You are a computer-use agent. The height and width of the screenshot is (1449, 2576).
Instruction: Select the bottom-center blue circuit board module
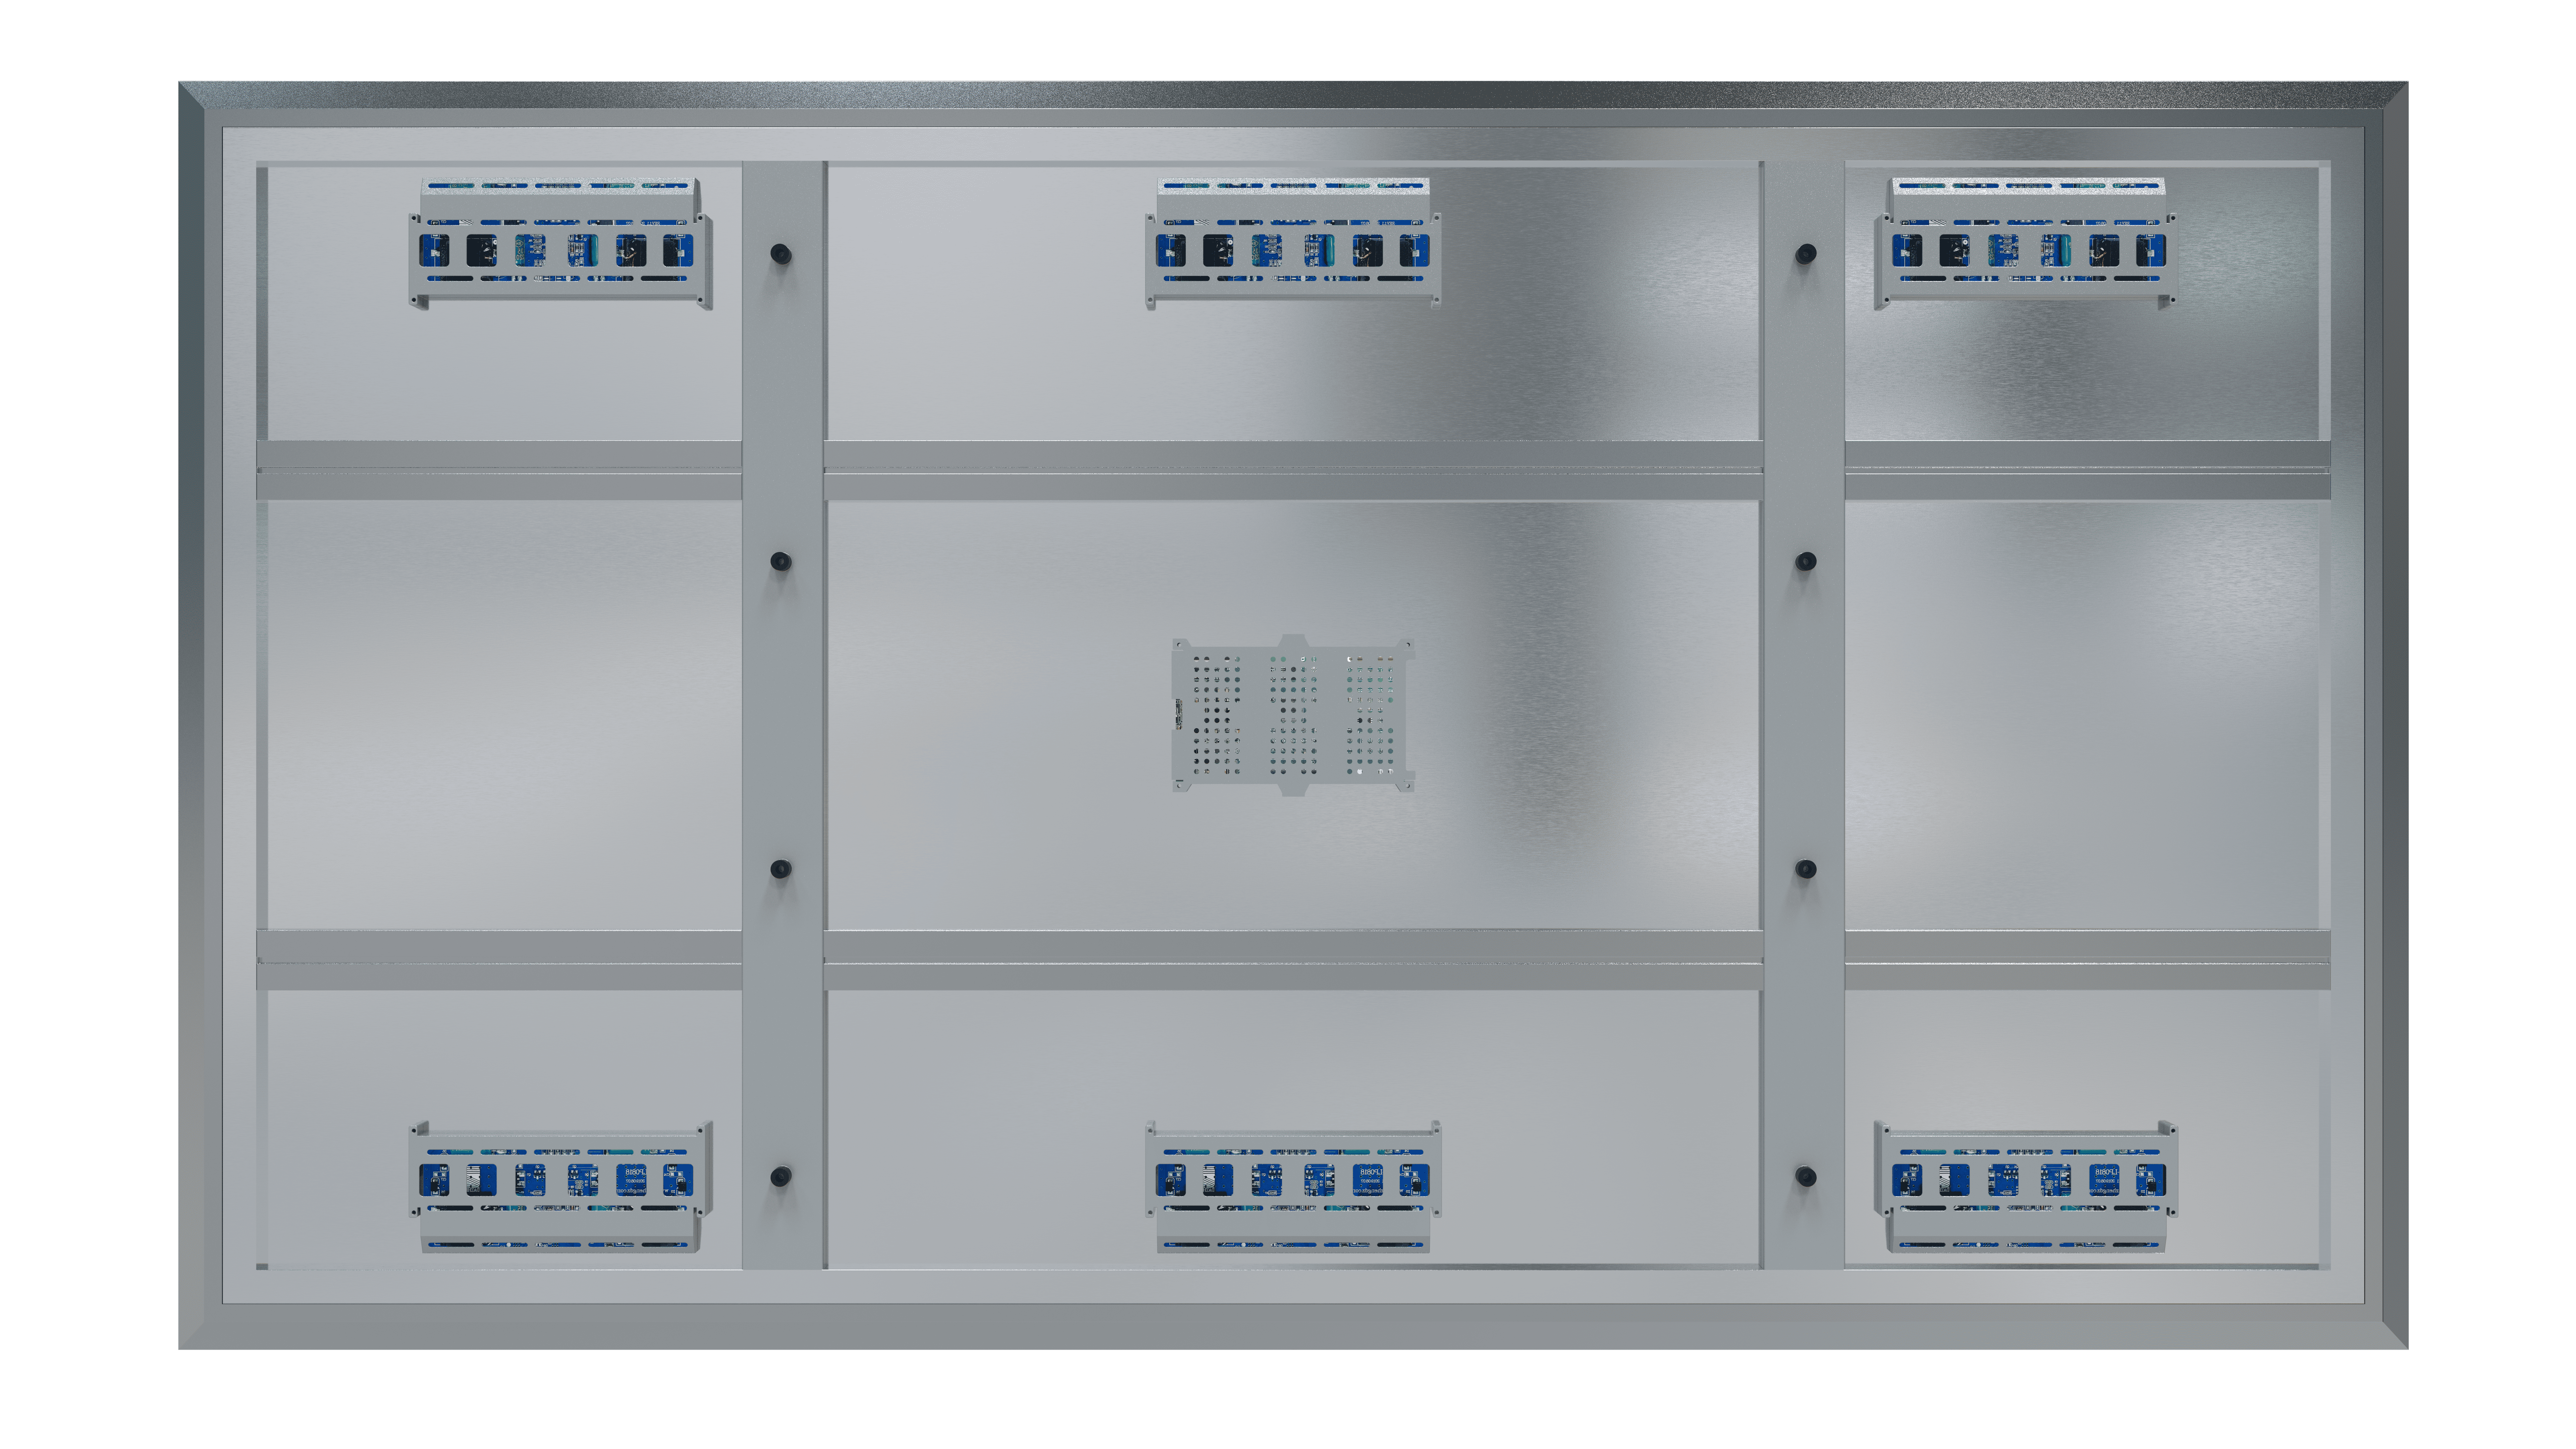(1293, 1187)
